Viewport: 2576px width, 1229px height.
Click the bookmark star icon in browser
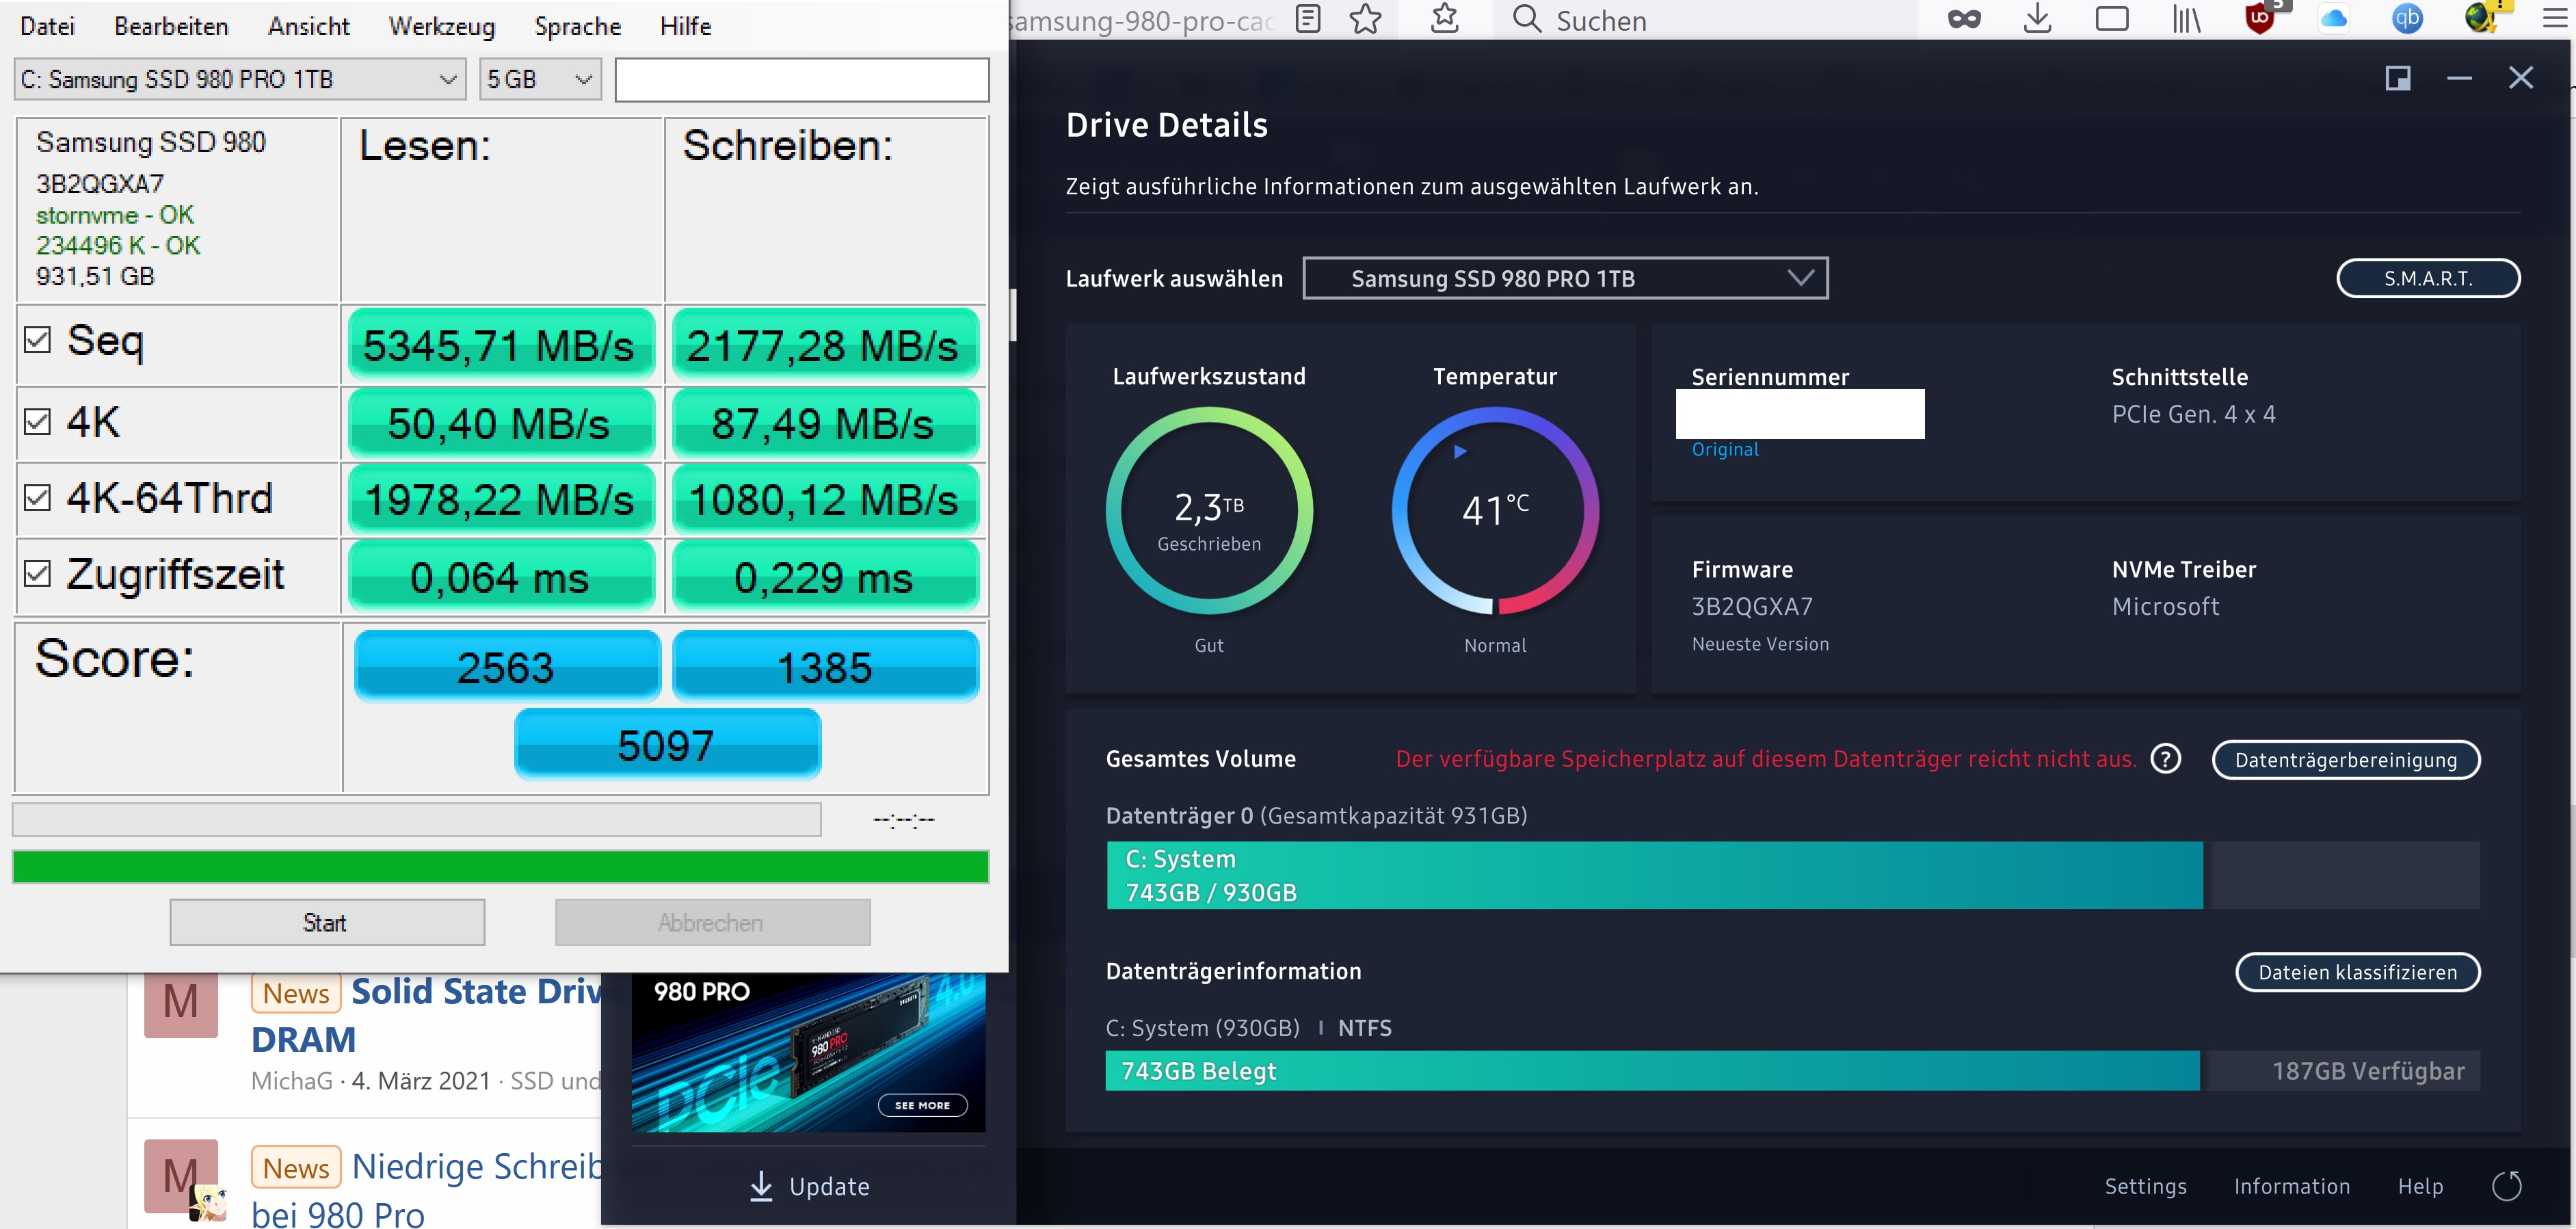tap(1365, 19)
